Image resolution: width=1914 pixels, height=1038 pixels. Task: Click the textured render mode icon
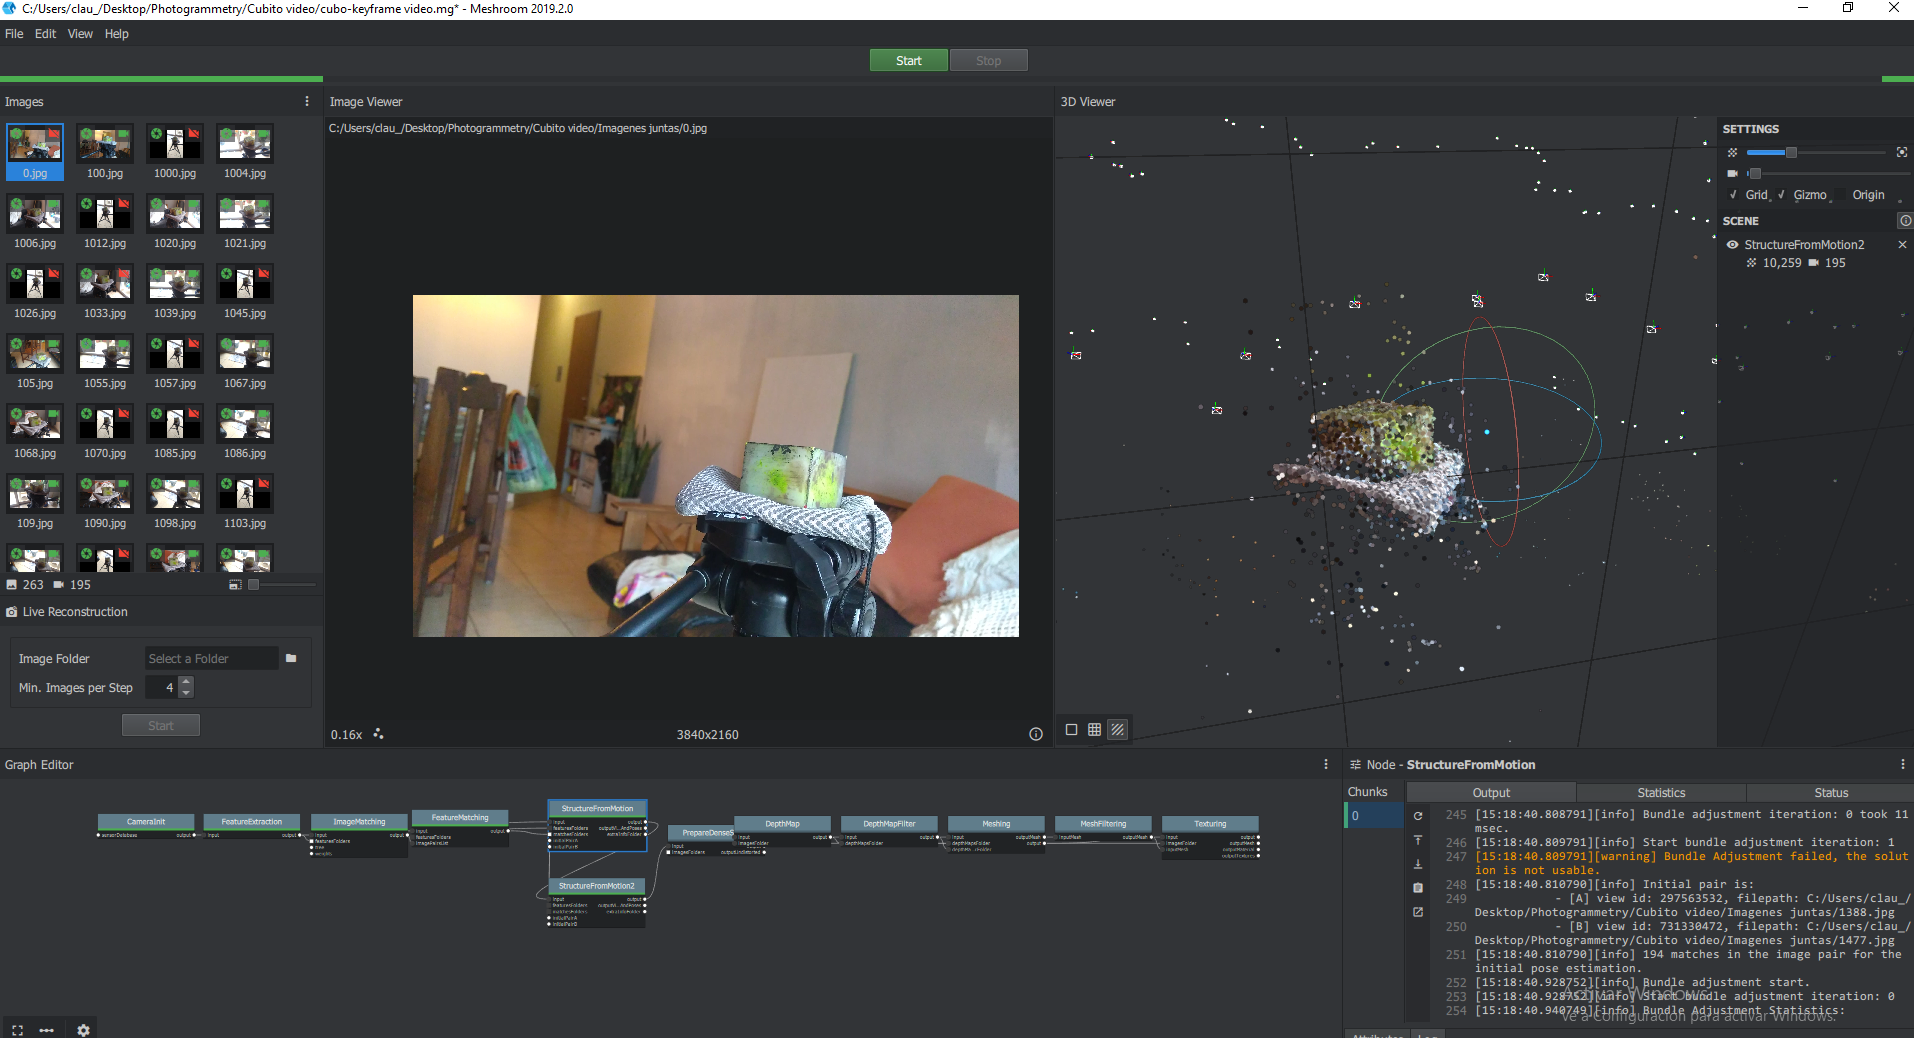[x=1118, y=730]
